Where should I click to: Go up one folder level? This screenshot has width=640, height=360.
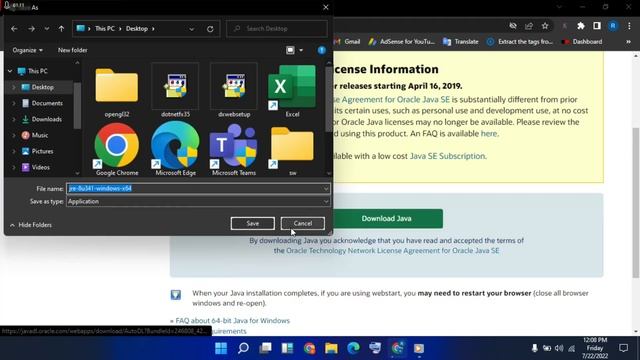pyautogui.click(x=61, y=29)
